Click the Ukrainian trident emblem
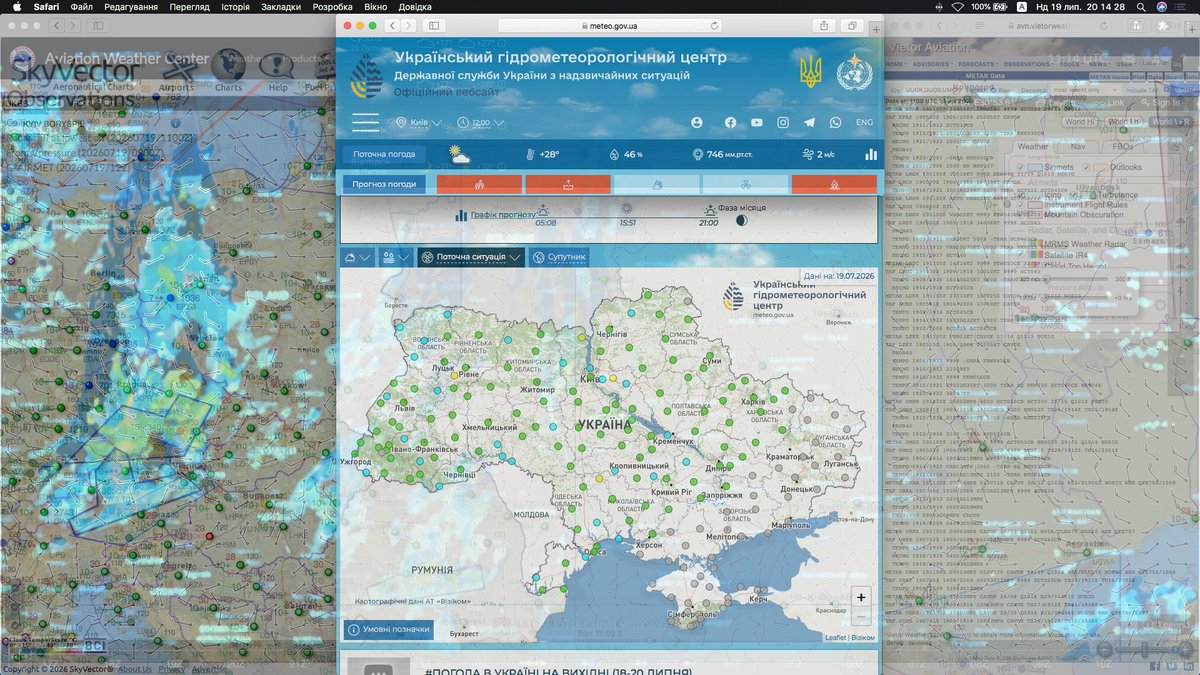 [810, 72]
